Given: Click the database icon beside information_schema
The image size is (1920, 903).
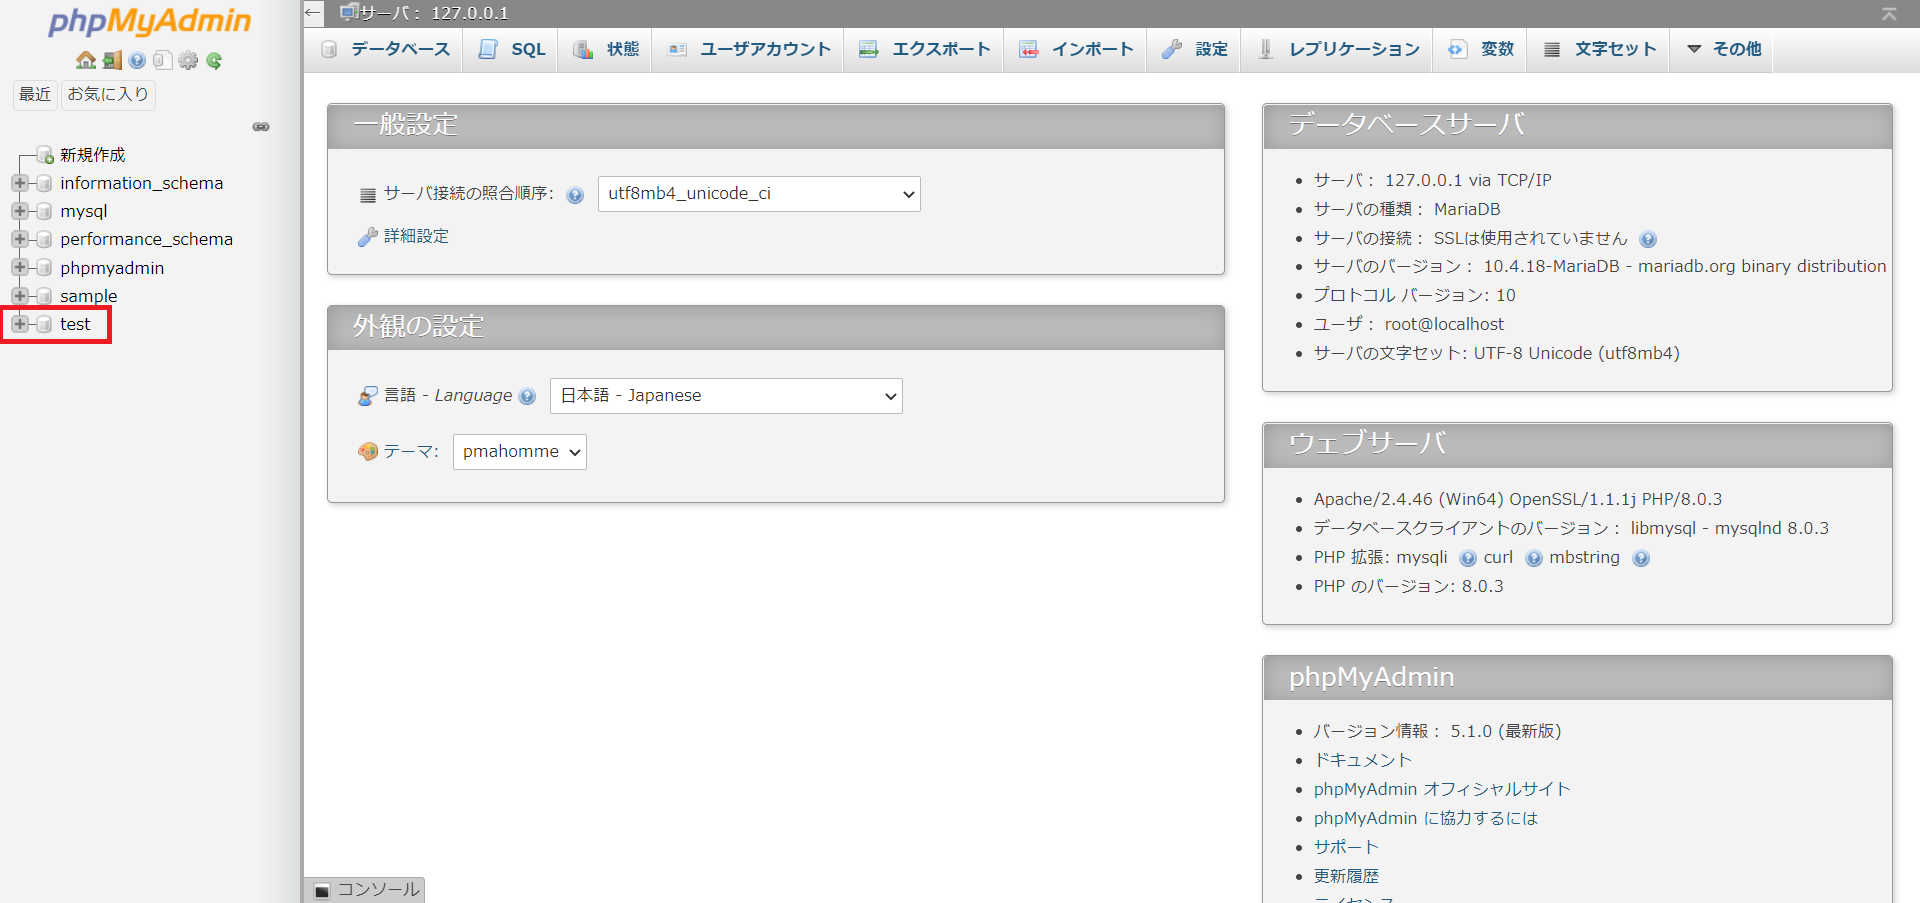Looking at the screenshot, I should point(44,184).
